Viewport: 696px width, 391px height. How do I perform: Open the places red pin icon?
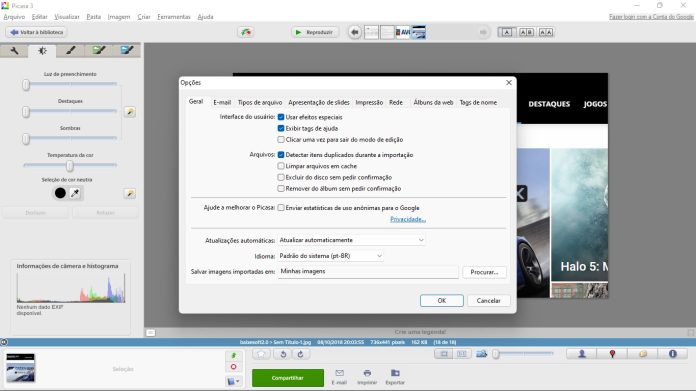[612, 354]
